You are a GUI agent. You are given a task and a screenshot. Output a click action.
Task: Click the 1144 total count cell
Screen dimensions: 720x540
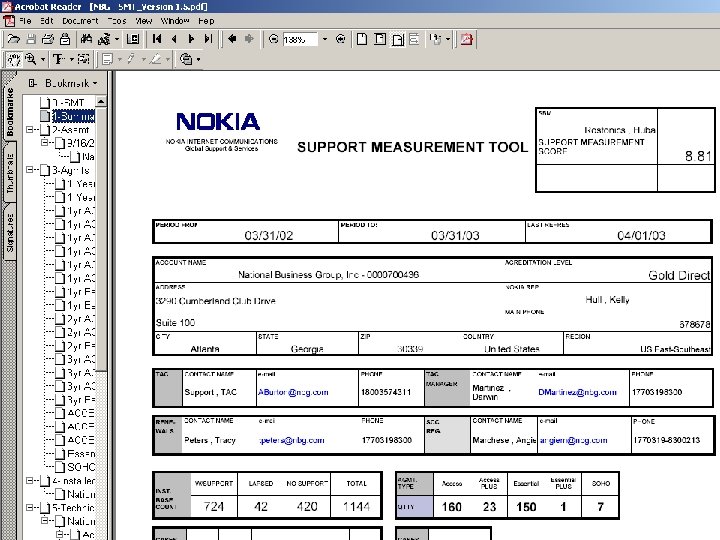point(356,506)
